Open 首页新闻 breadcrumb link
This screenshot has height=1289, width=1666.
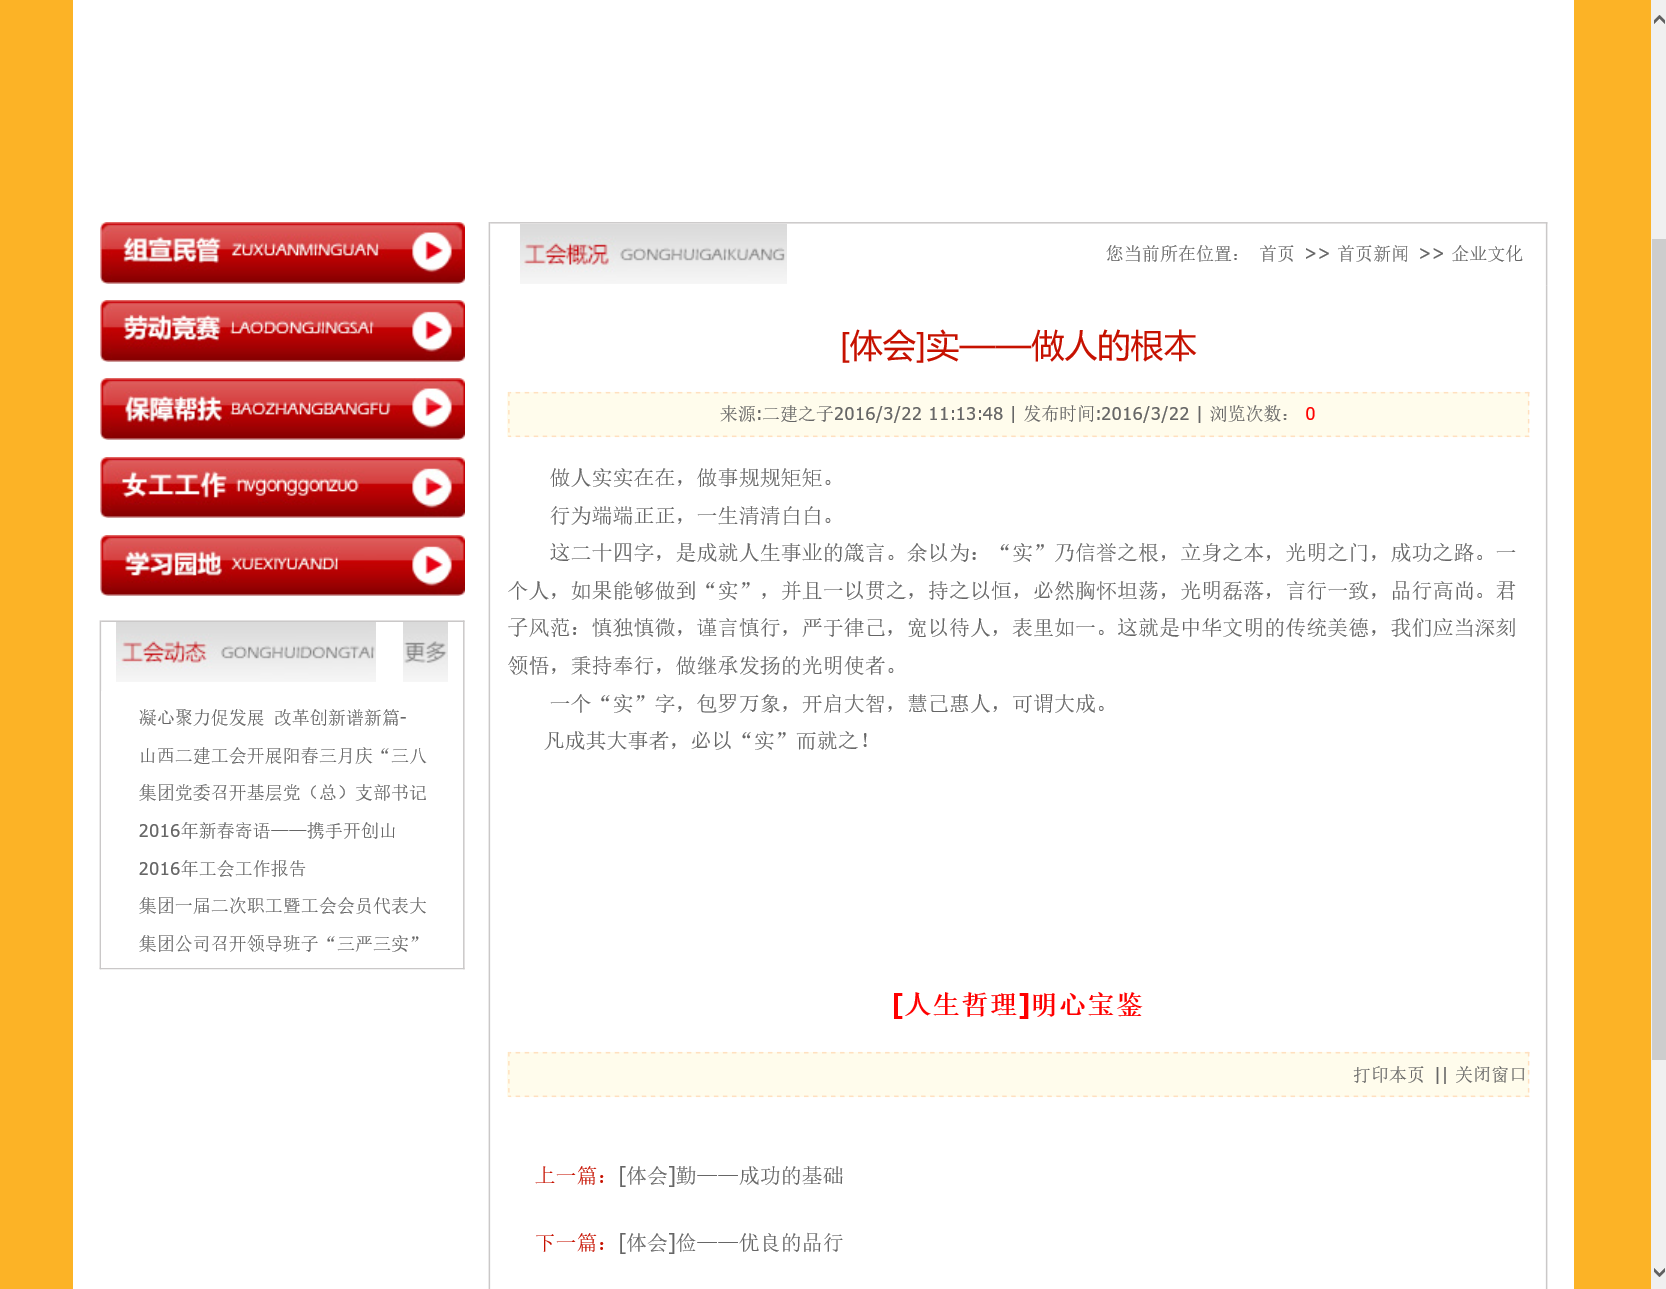coord(1373,254)
